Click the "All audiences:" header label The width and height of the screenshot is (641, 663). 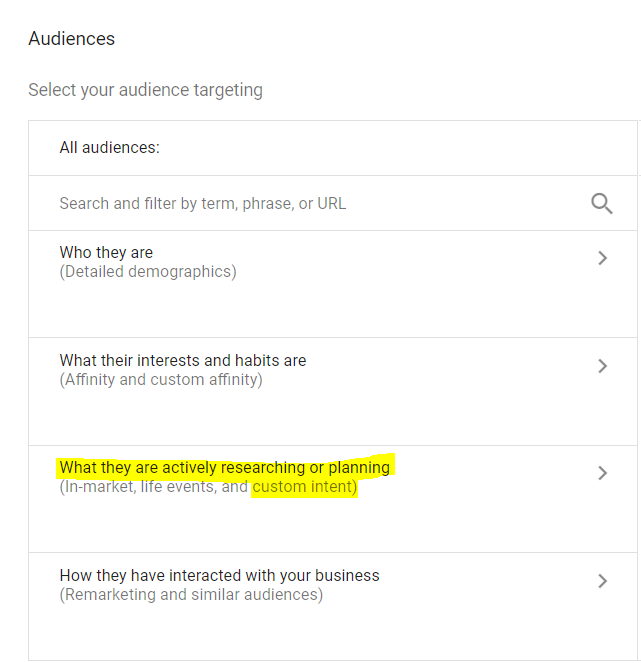pos(110,148)
